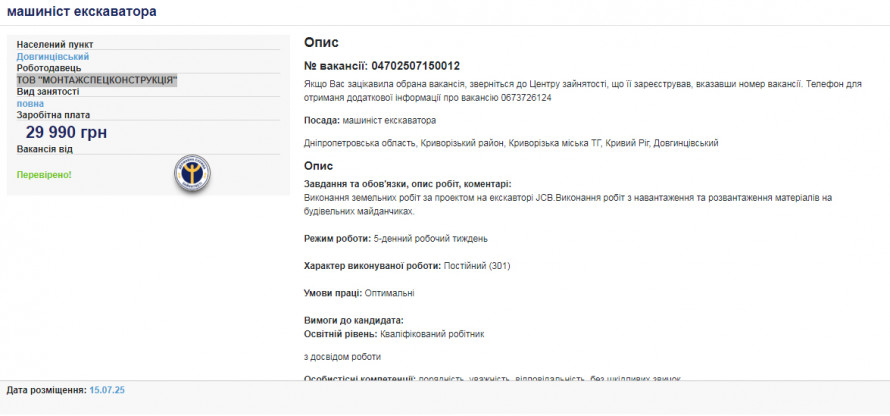This screenshot has height=416, width=890.
Task: Click the page title машиніст екскаватора
Action: 81,11
